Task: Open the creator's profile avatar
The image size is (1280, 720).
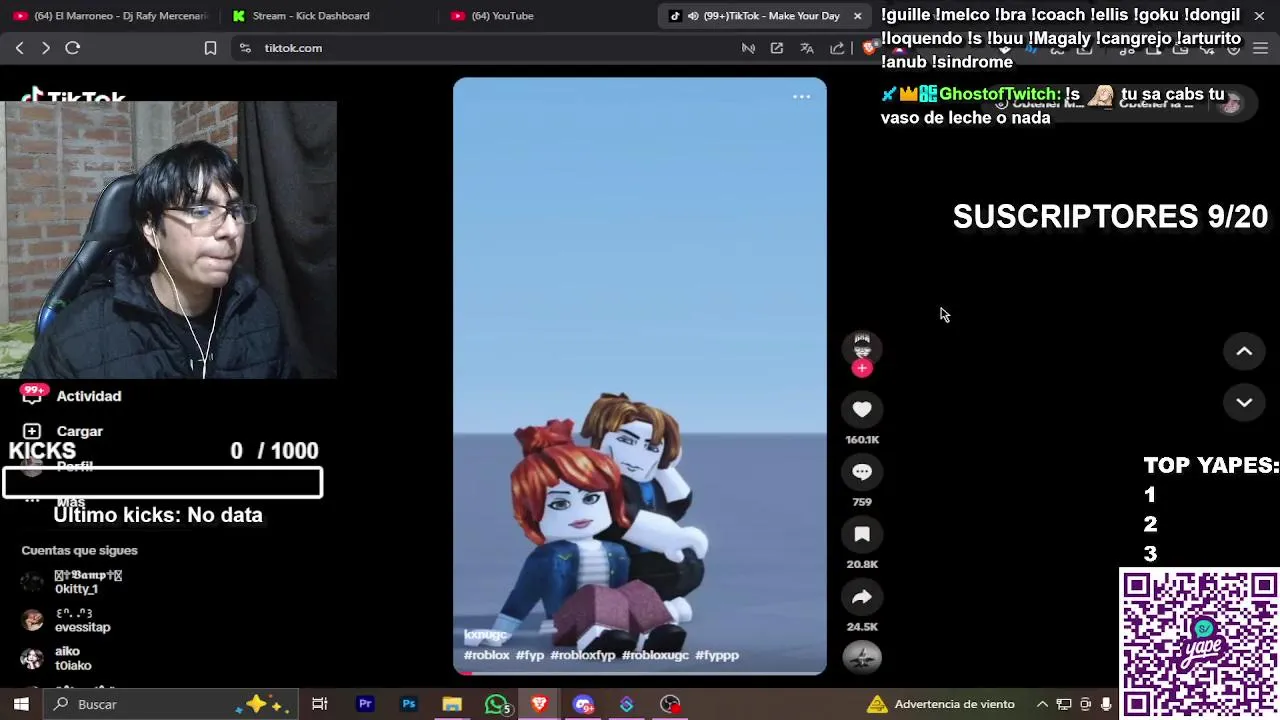Action: [x=862, y=347]
